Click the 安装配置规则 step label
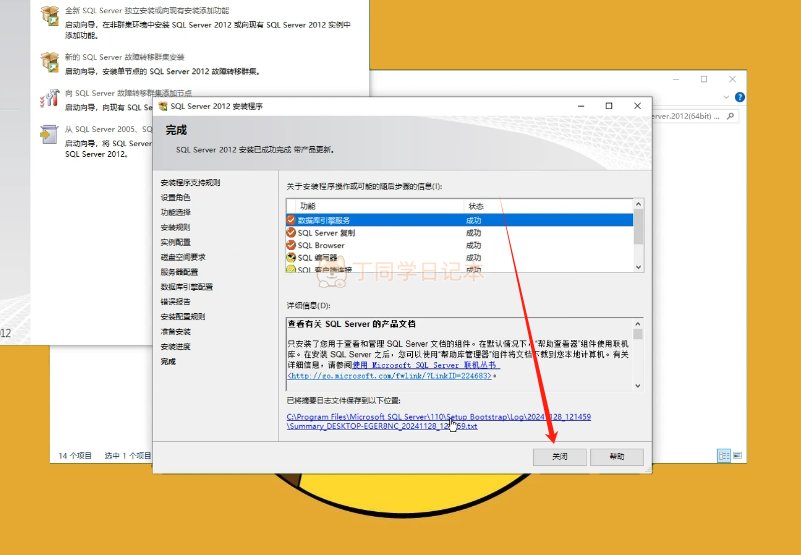 (183, 316)
